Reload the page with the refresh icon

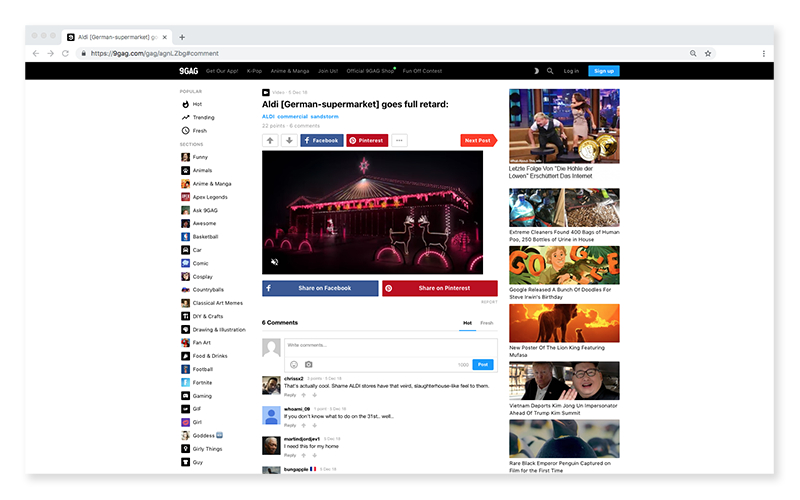pos(65,53)
